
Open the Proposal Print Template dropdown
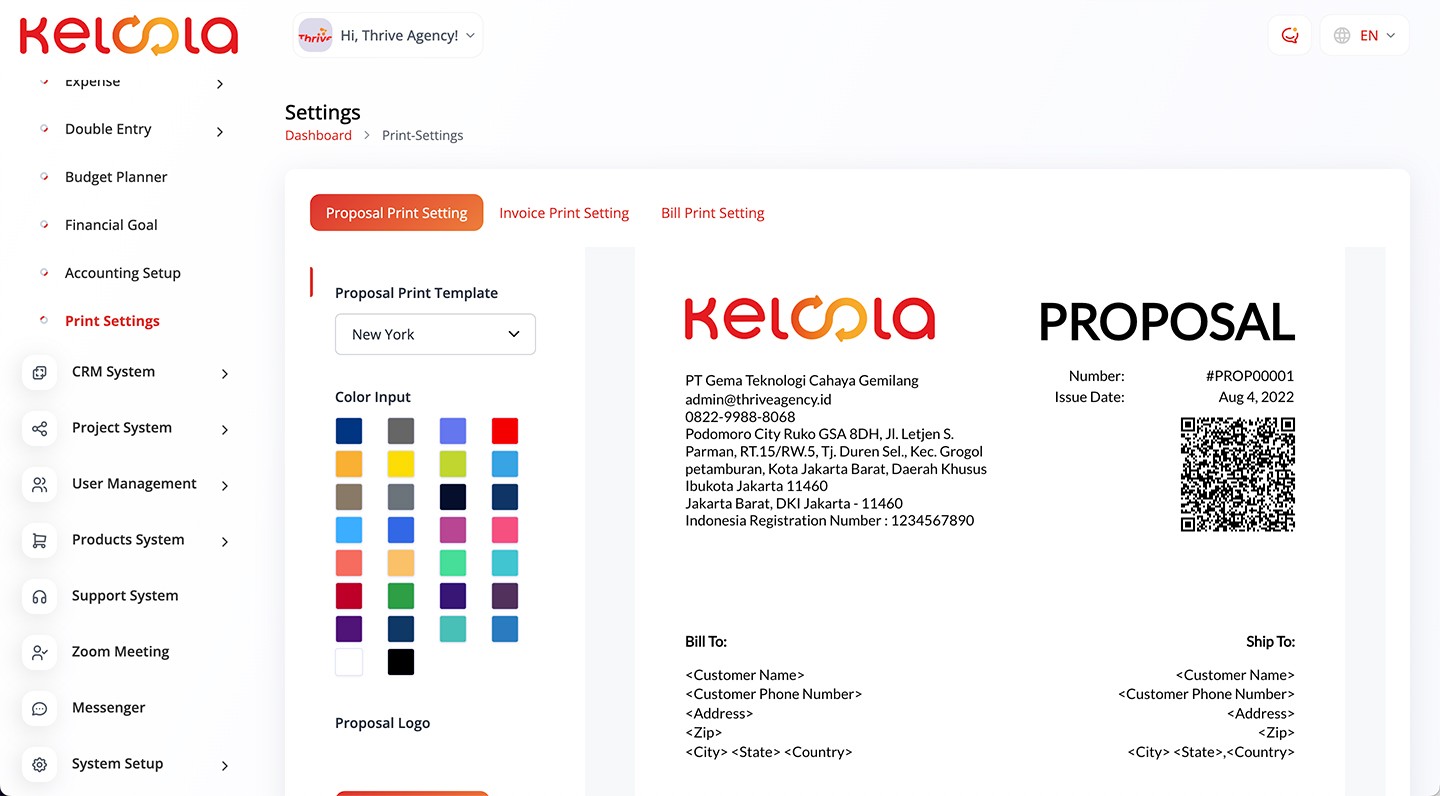[435, 334]
